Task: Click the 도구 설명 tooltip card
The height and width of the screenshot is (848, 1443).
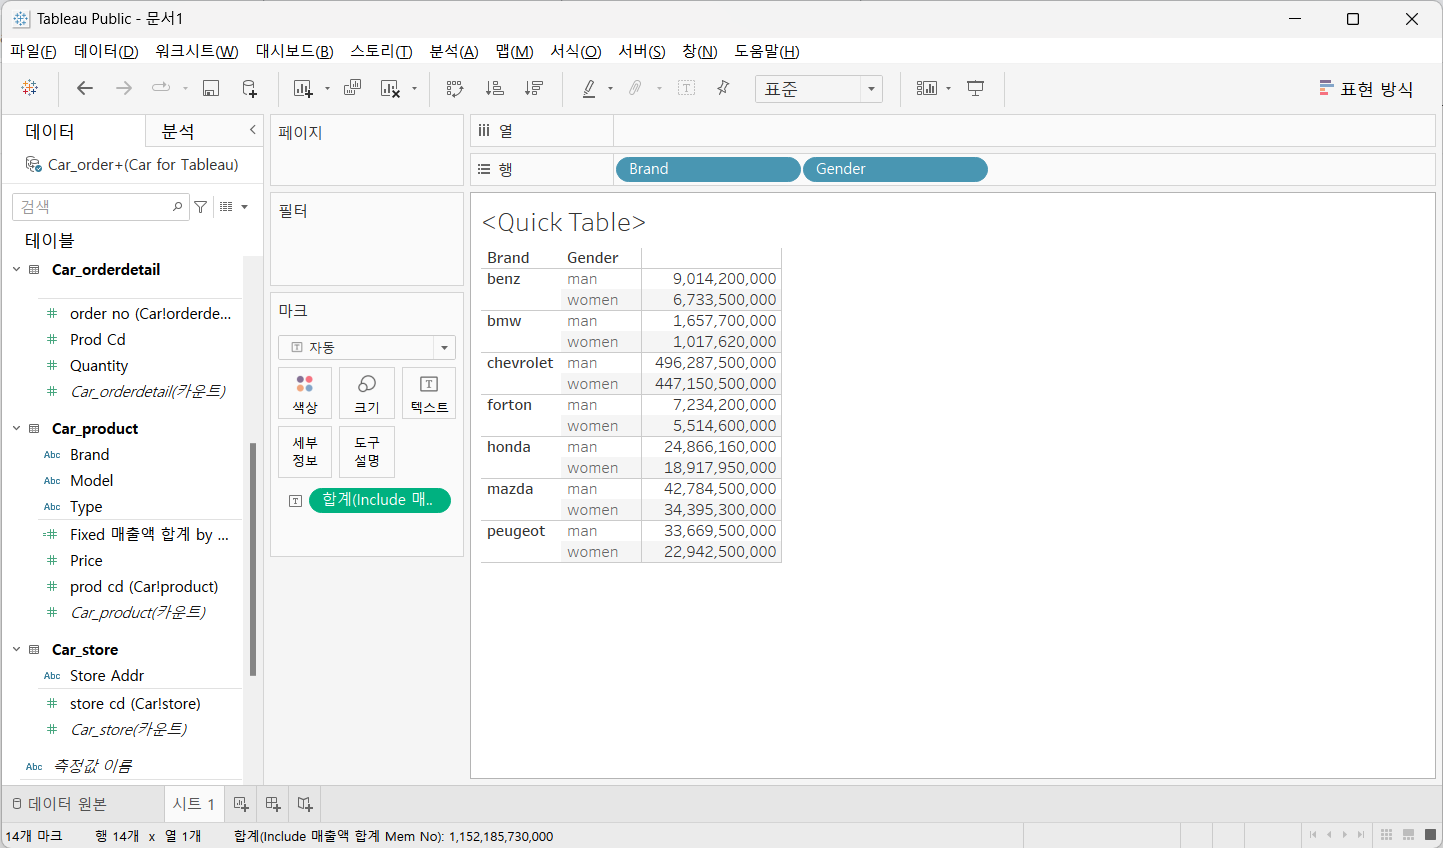Action: [x=367, y=452]
